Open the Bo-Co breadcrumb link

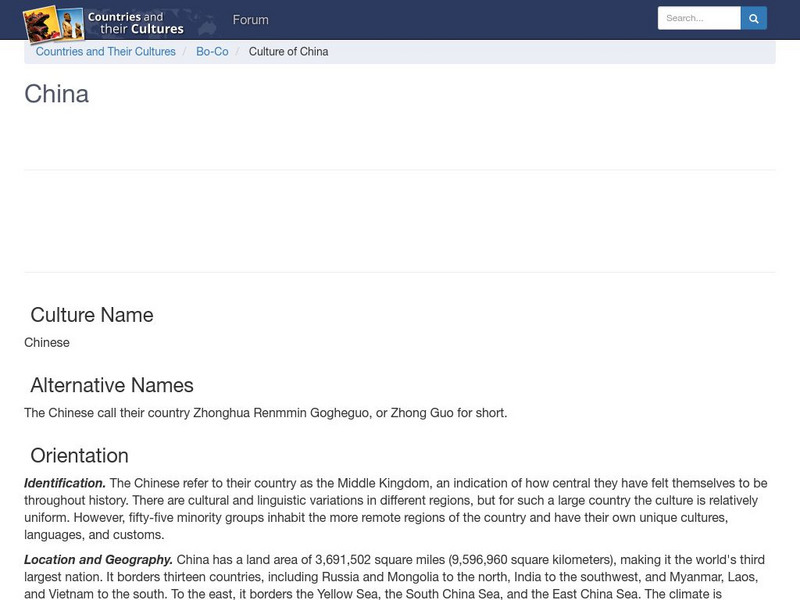point(212,52)
